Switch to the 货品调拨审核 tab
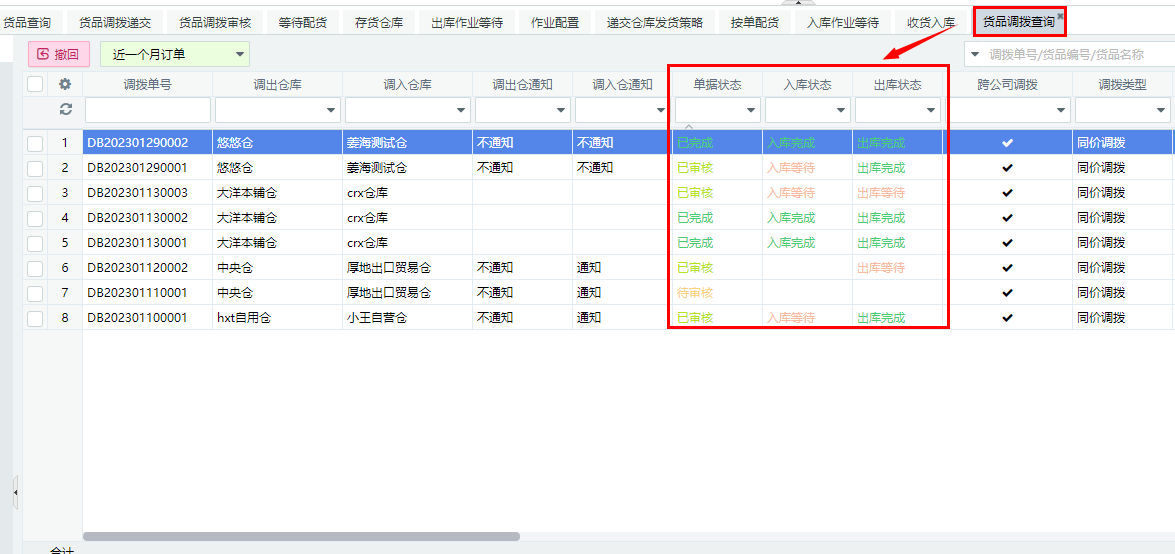 (x=215, y=22)
